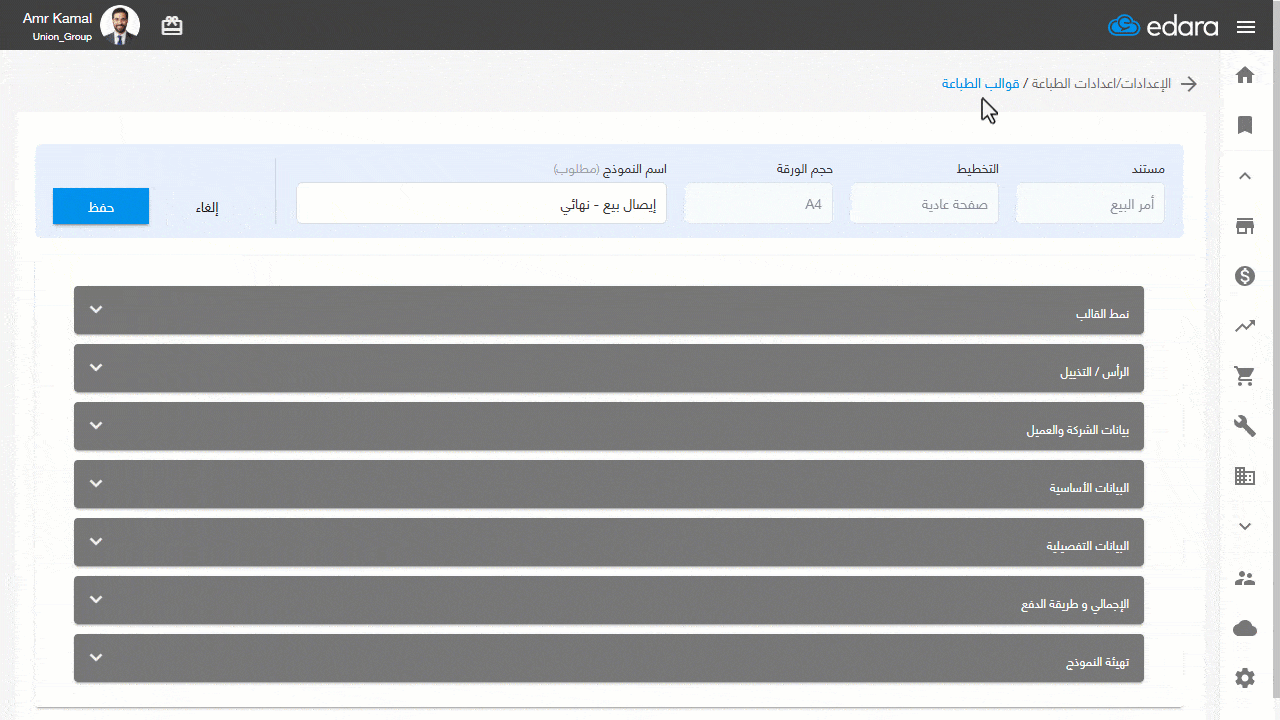The image size is (1280, 720).
Task: Open the trending chart icon in sidebar
Action: tap(1245, 326)
